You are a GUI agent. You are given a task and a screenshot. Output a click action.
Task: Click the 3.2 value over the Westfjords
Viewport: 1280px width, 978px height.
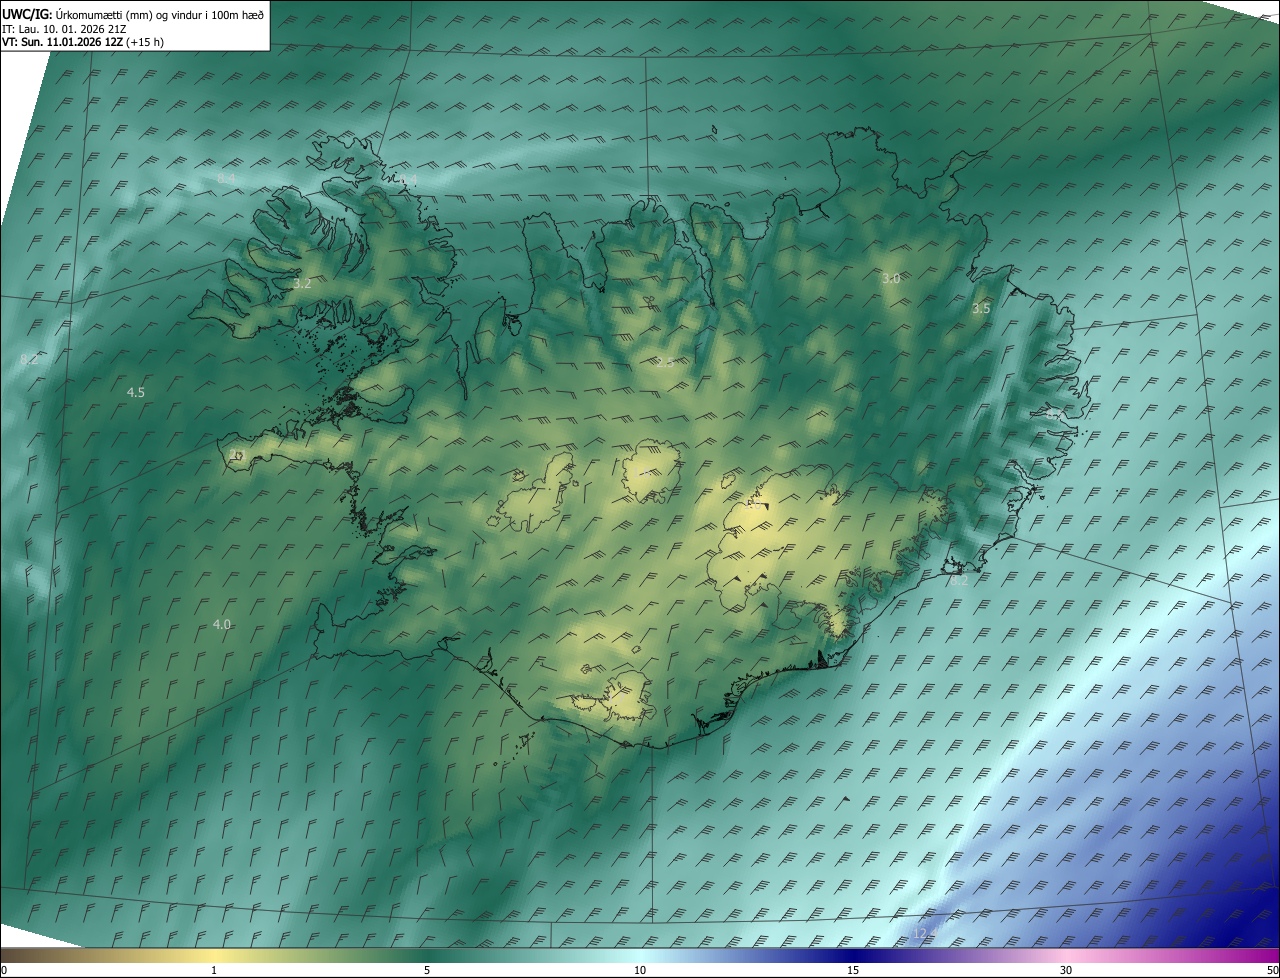click(302, 284)
